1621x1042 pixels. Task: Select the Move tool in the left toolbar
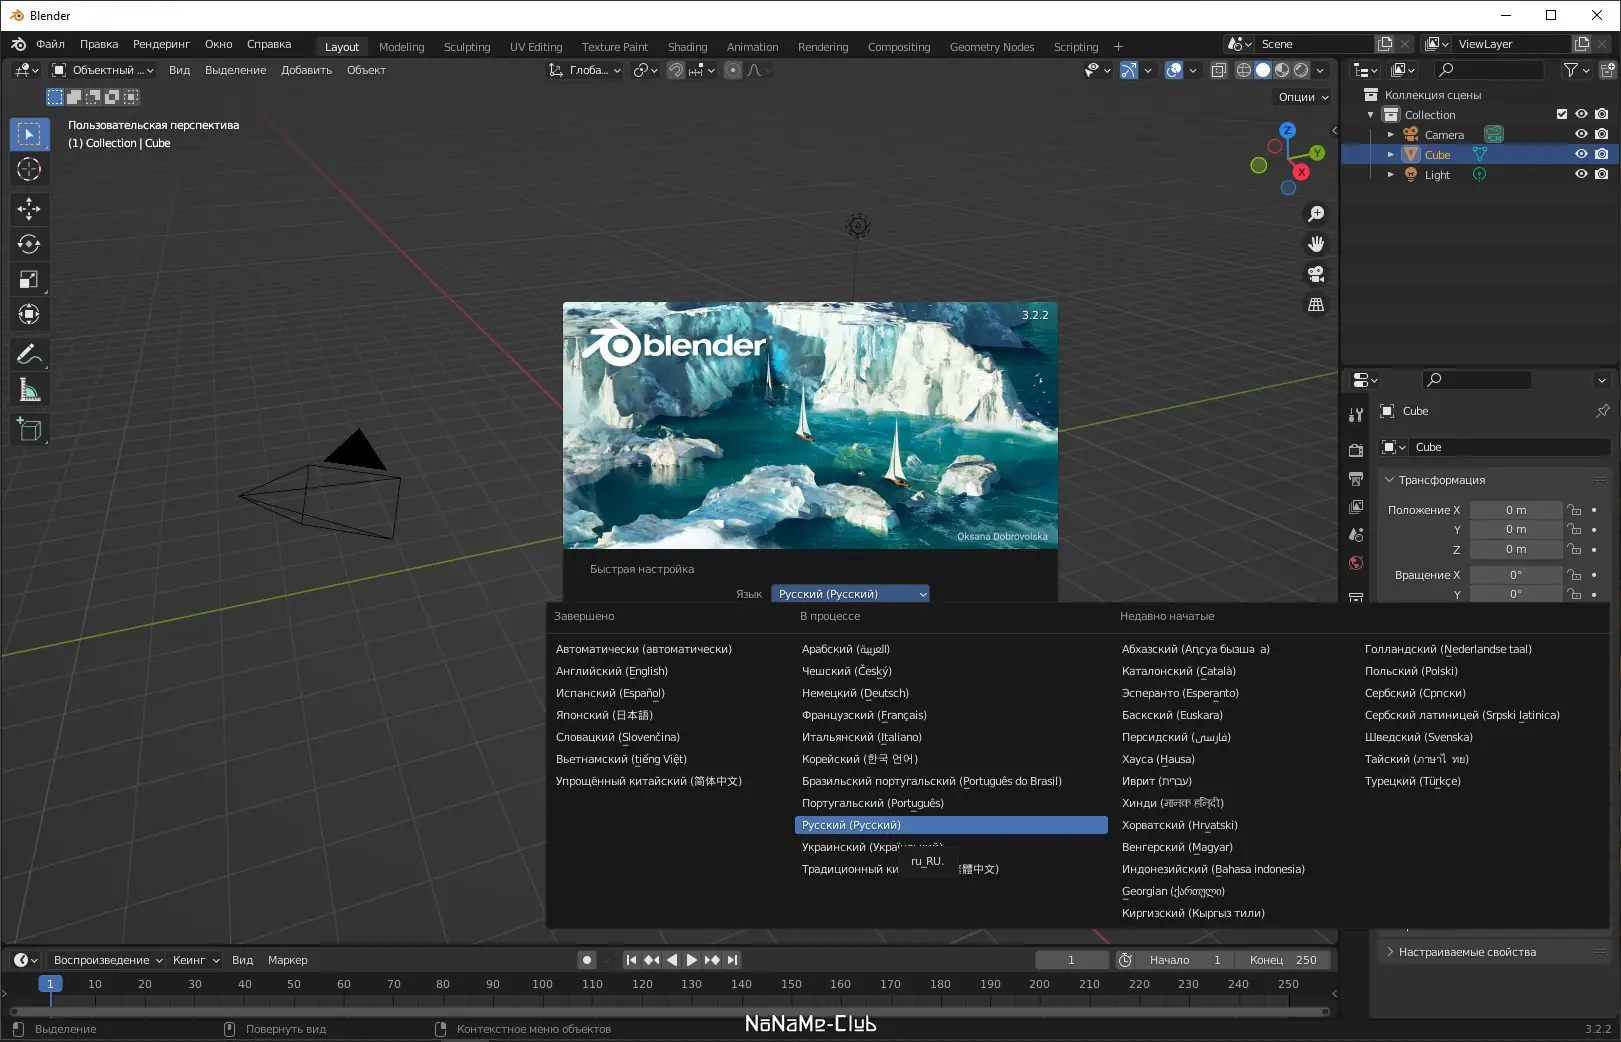tap(29, 208)
